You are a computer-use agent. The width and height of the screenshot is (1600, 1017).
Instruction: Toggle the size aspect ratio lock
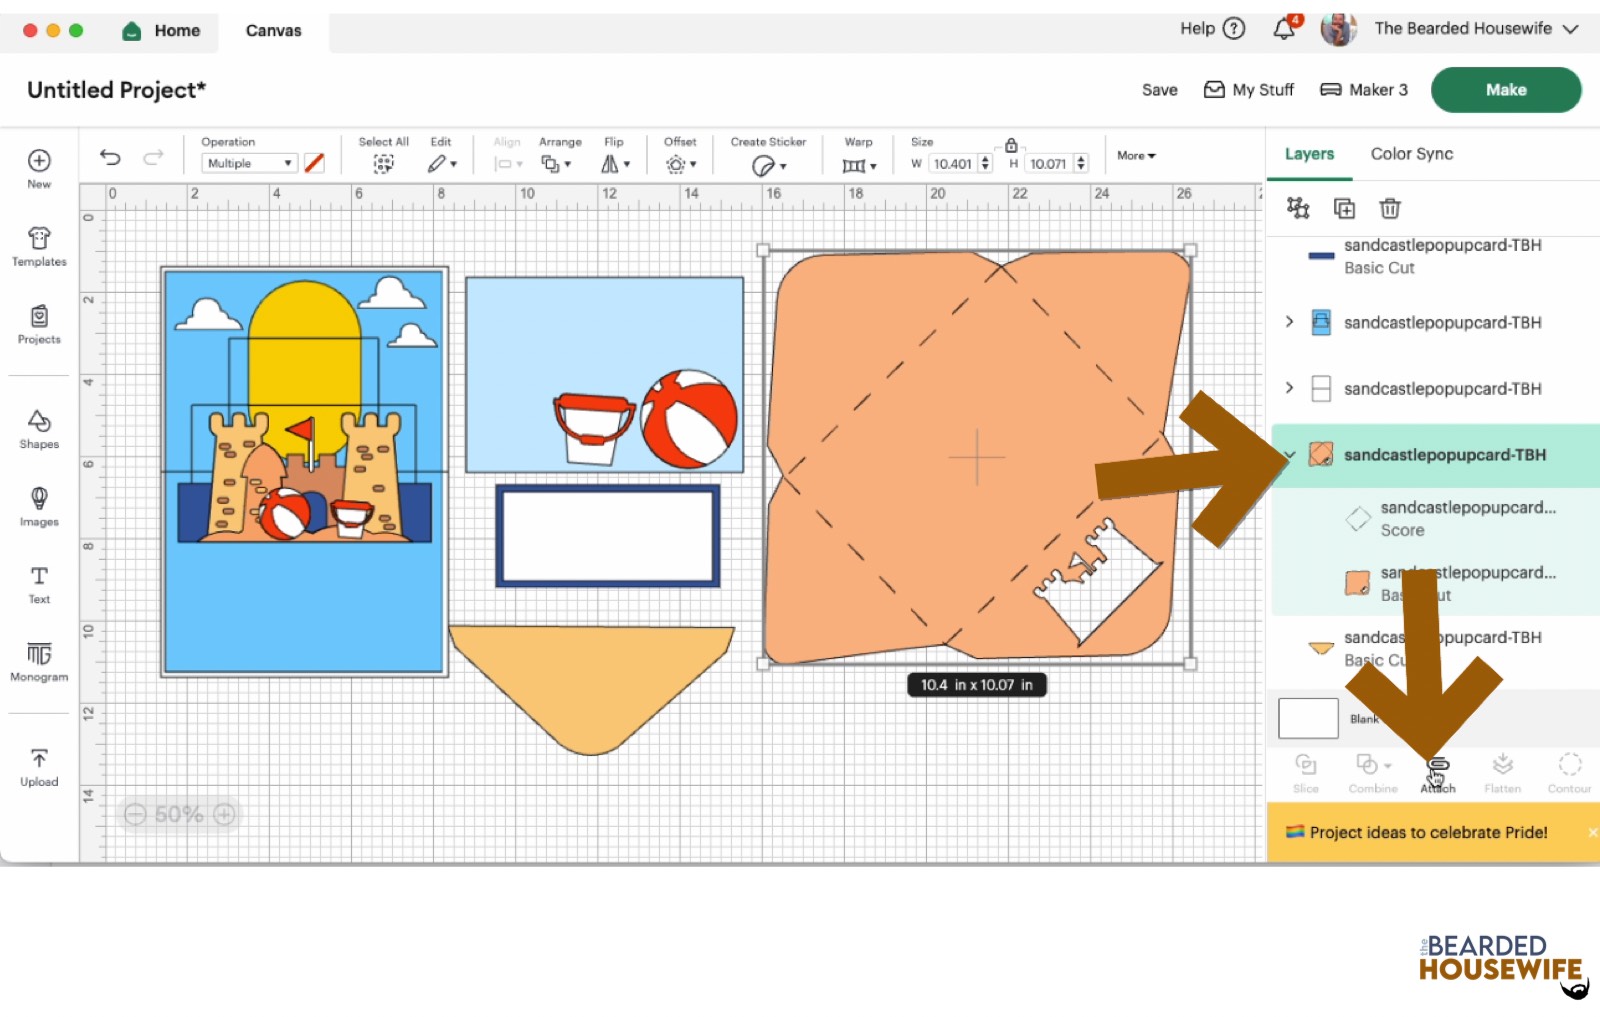click(x=1011, y=145)
